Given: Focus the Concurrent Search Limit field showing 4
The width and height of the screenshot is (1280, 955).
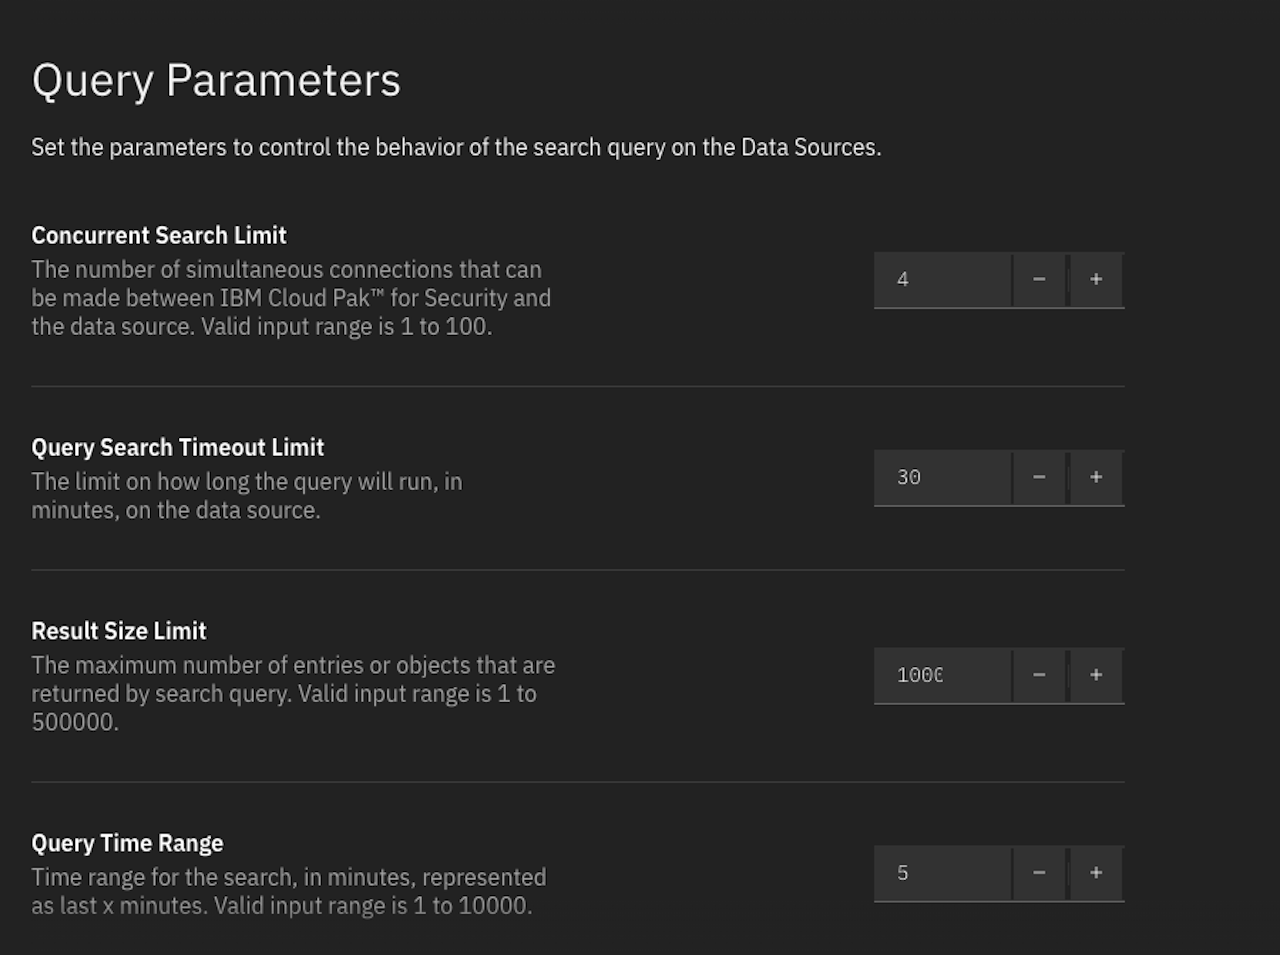Looking at the screenshot, I should tap(942, 280).
